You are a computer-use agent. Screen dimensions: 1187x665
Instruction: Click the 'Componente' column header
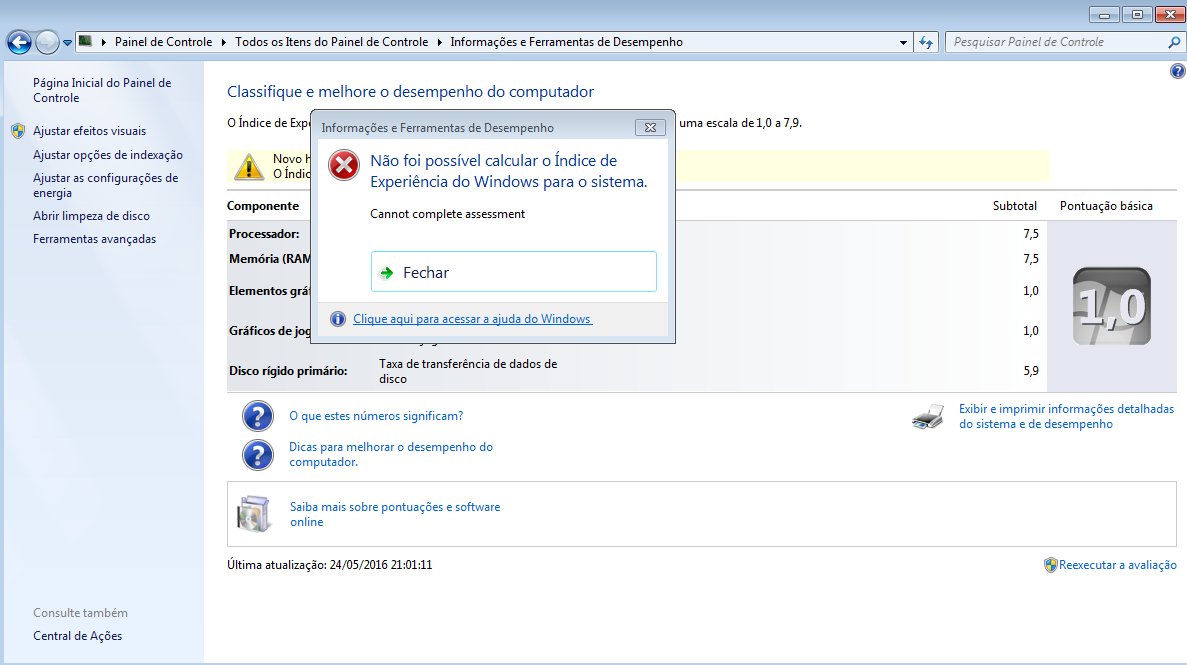click(x=263, y=206)
